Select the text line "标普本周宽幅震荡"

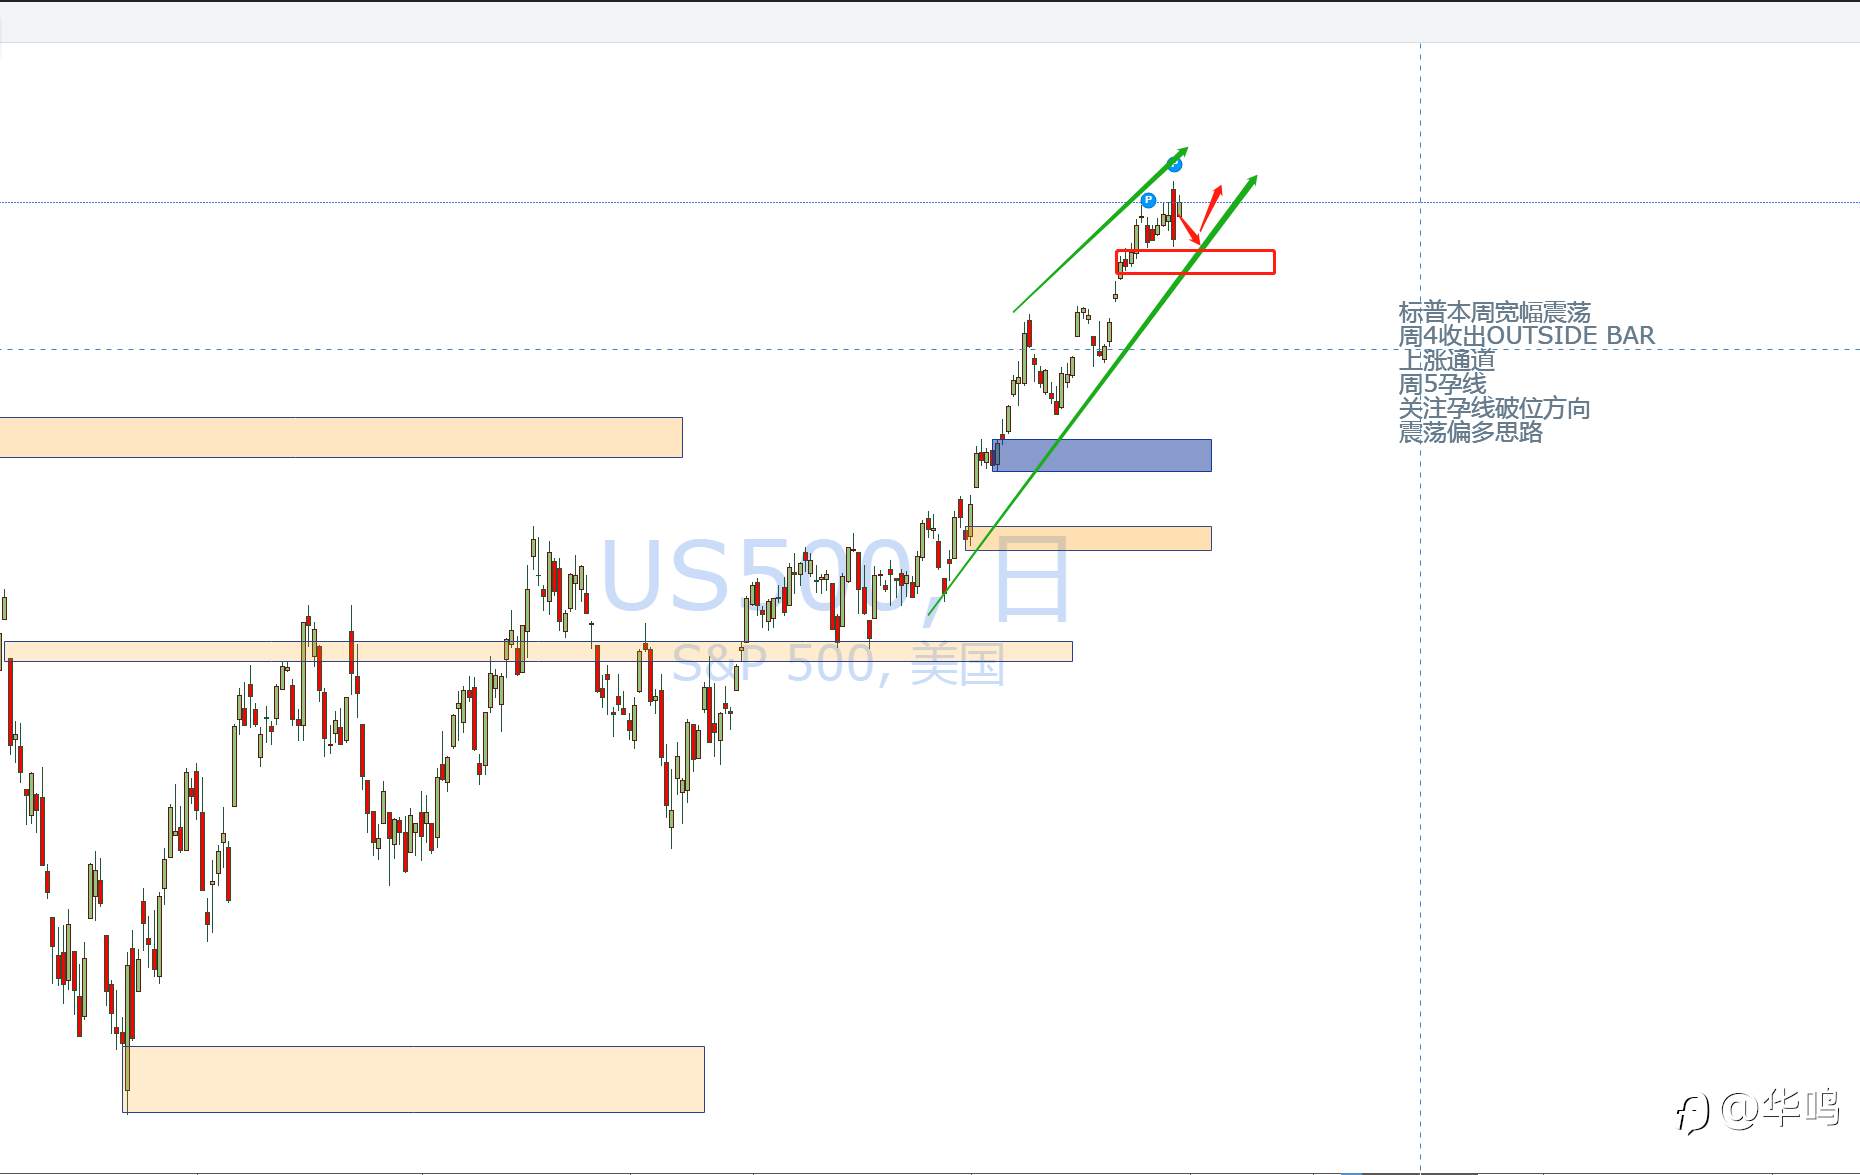click(x=1494, y=312)
